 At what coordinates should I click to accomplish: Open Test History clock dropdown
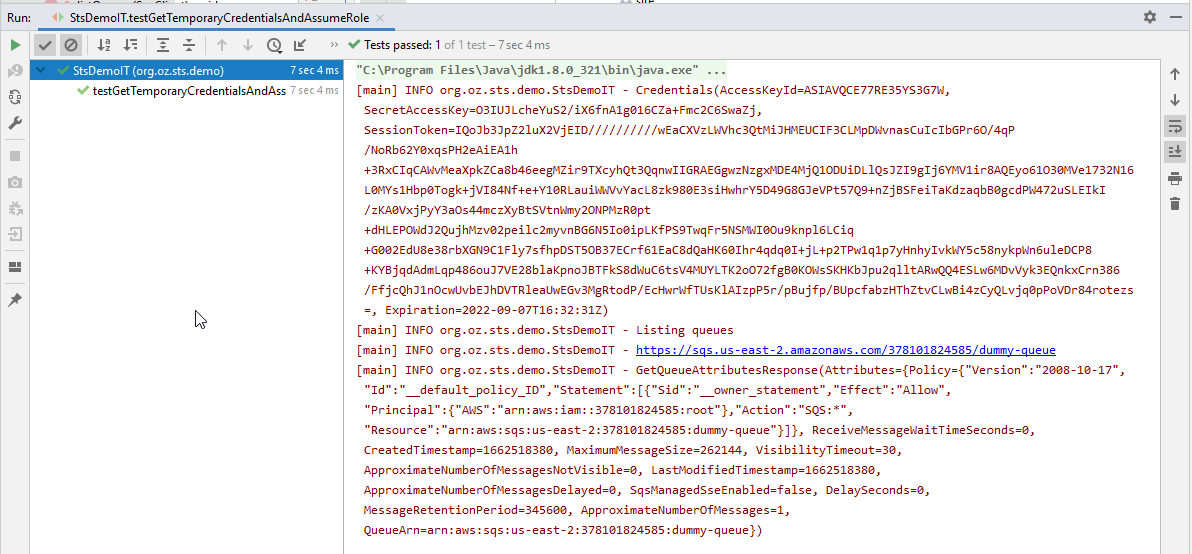pos(274,46)
